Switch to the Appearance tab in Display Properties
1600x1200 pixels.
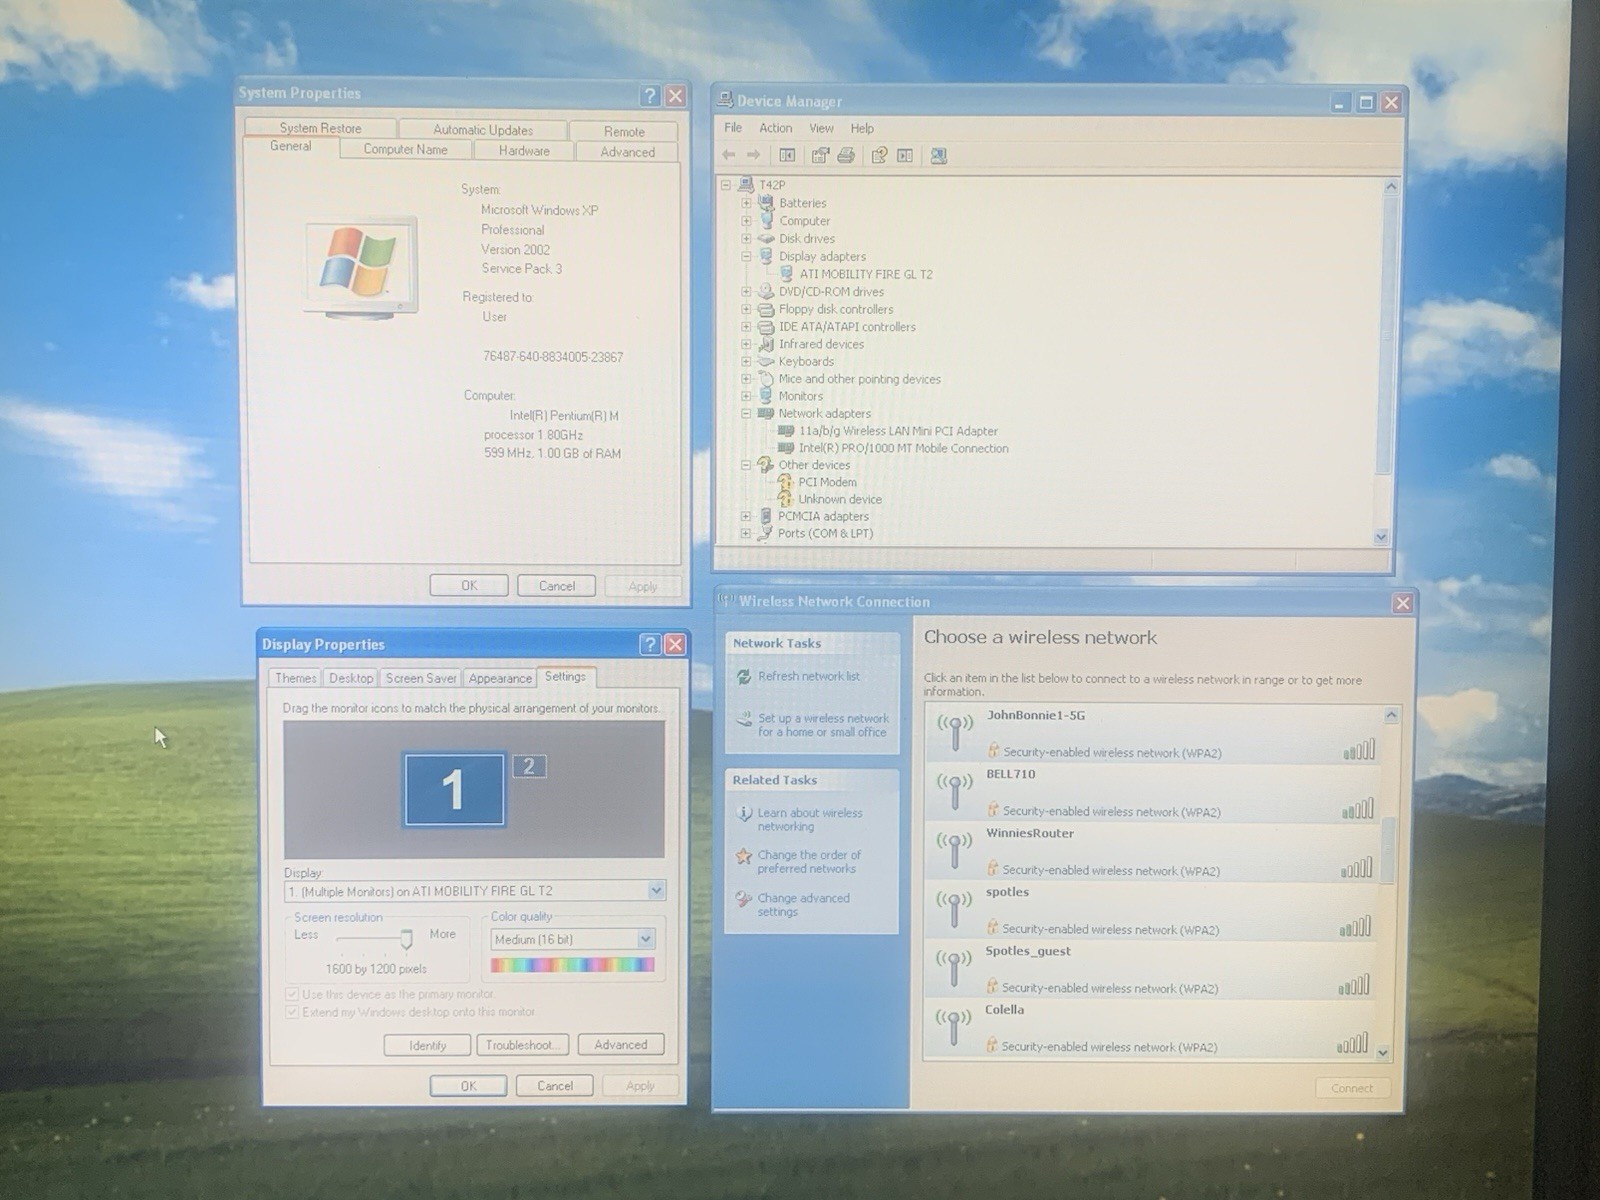[x=500, y=678]
